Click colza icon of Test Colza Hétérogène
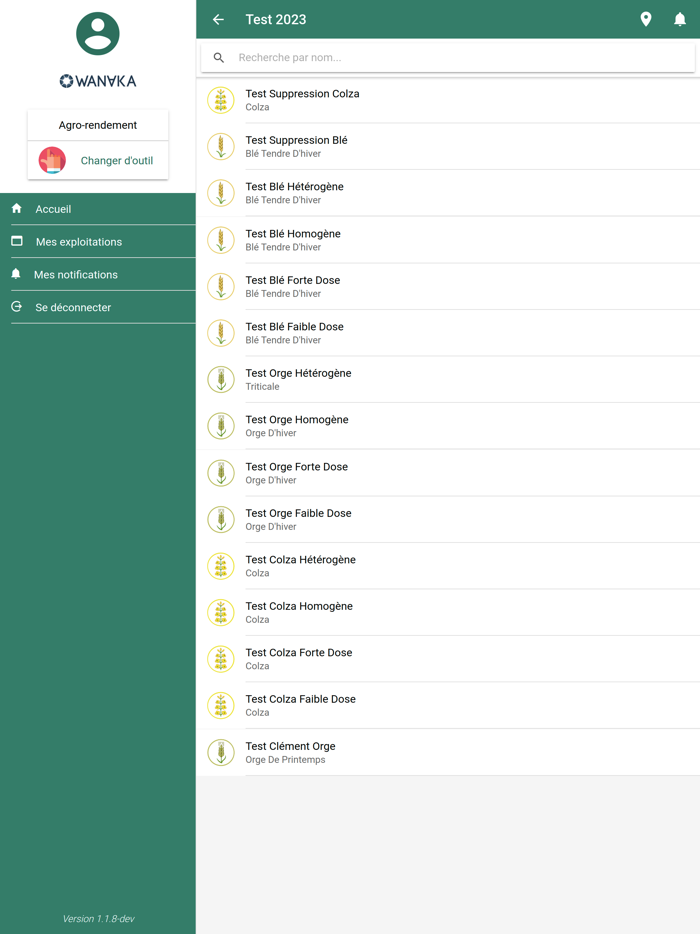Screen dimensions: 700x934 point(221,566)
